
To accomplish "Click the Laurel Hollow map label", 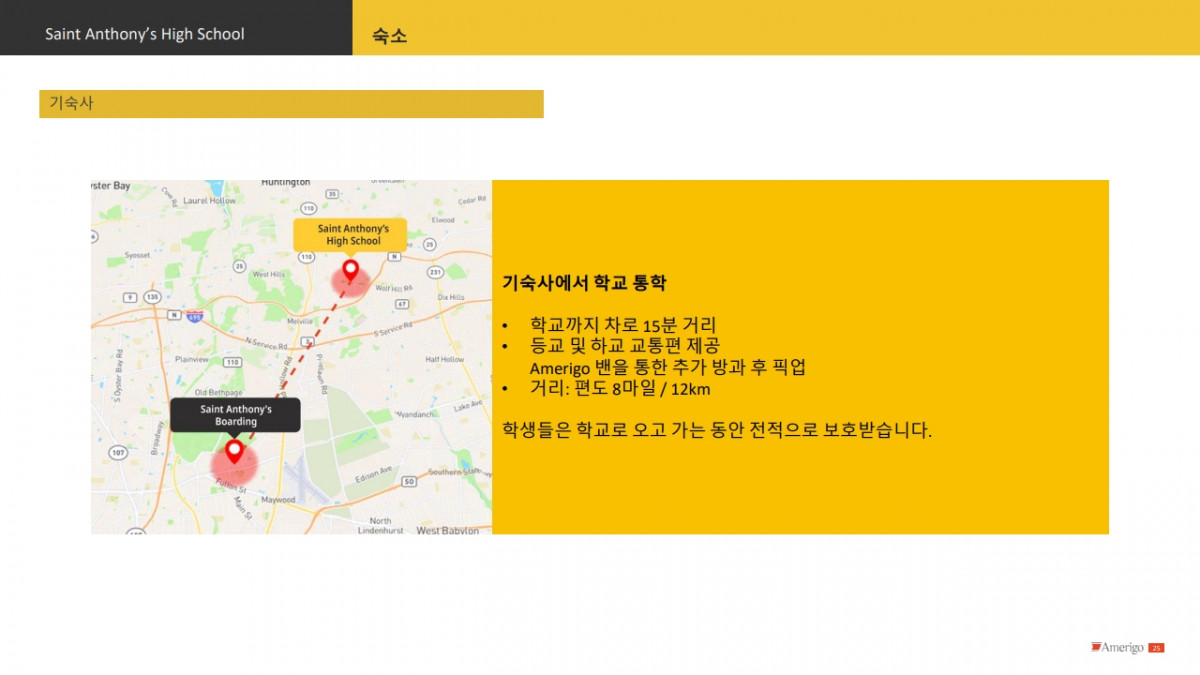I will 209,200.
